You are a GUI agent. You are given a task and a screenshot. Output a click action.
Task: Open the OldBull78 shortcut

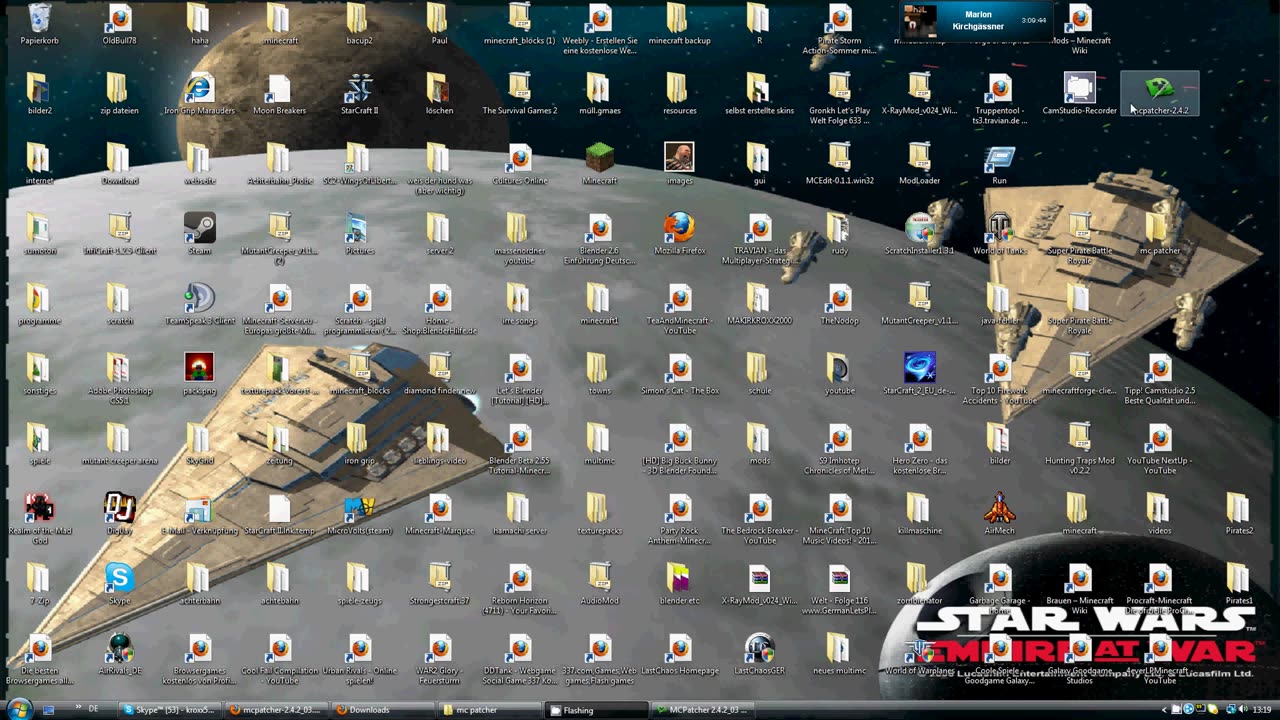coord(119,25)
